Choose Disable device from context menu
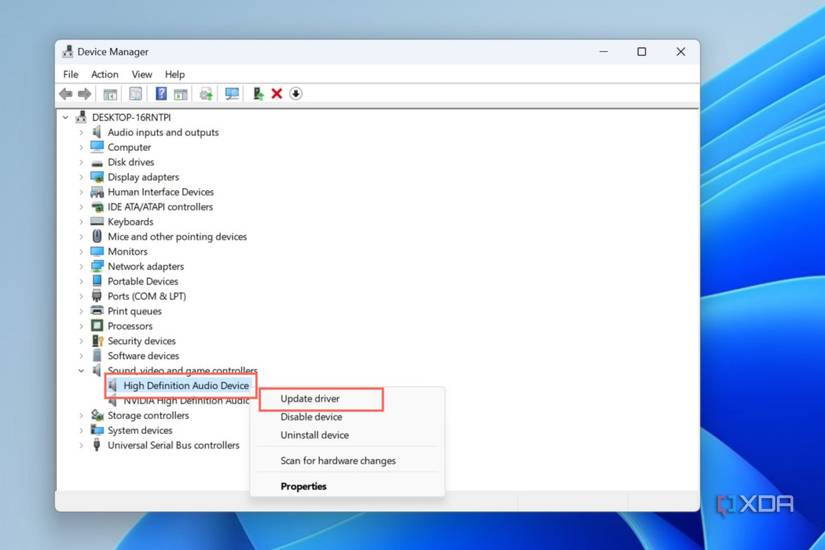This screenshot has height=550, width=825. (x=311, y=417)
